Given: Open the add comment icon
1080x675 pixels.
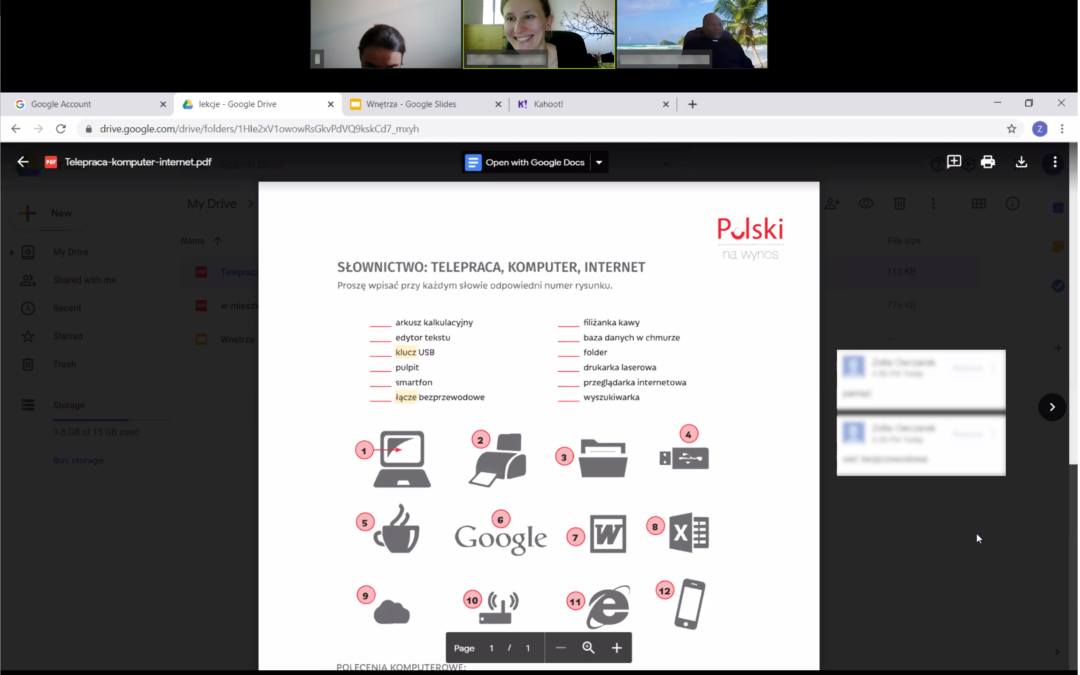Looking at the screenshot, I should tap(954, 162).
